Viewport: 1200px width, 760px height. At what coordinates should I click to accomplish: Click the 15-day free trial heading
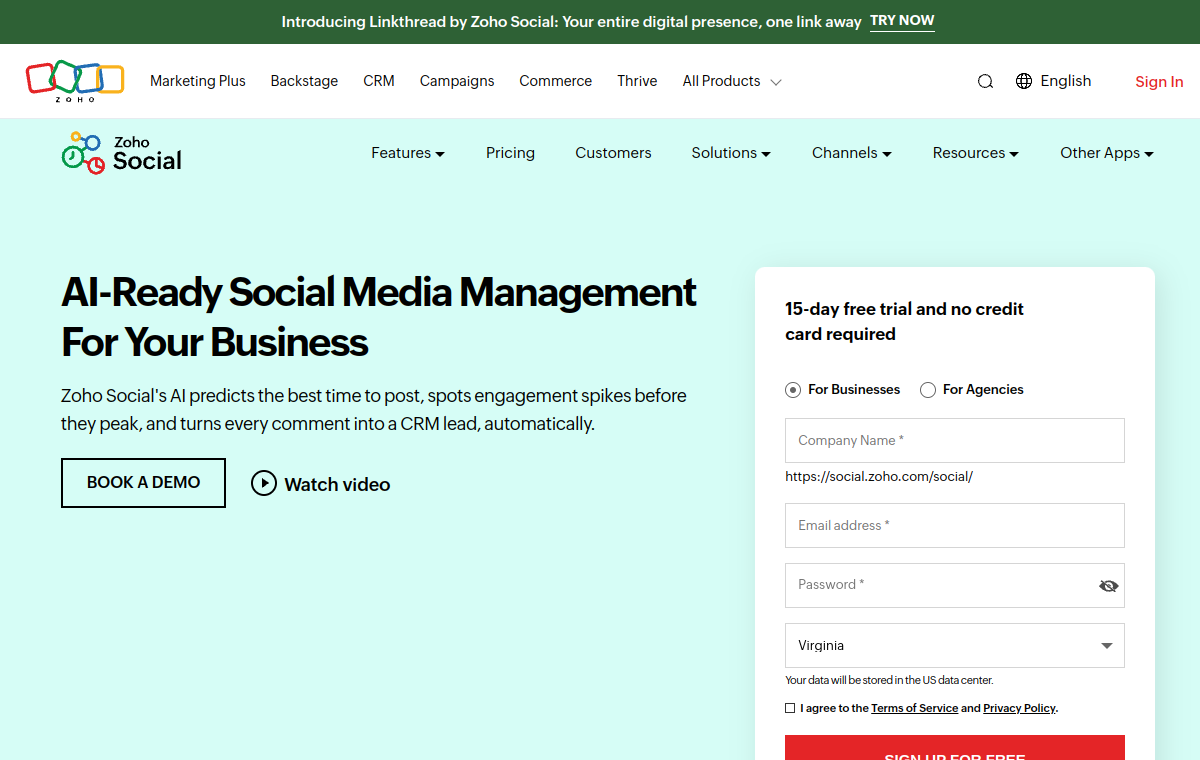point(904,322)
